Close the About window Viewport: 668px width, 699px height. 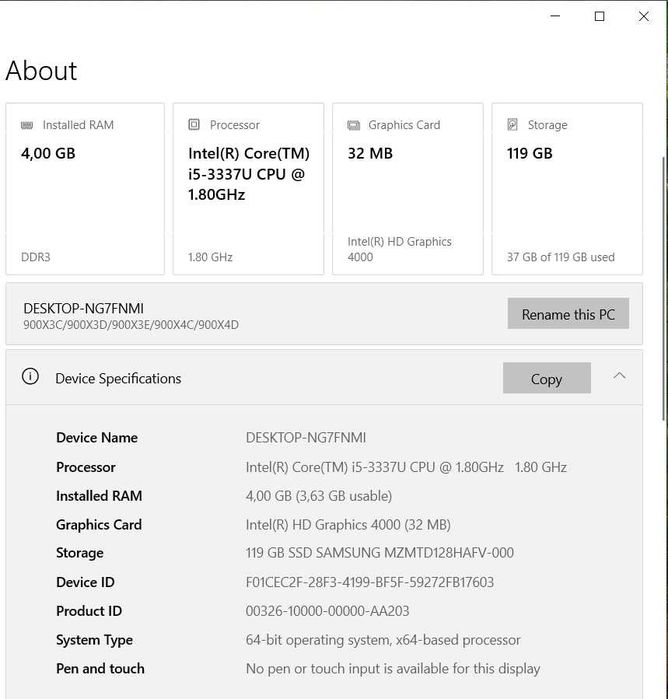643,16
